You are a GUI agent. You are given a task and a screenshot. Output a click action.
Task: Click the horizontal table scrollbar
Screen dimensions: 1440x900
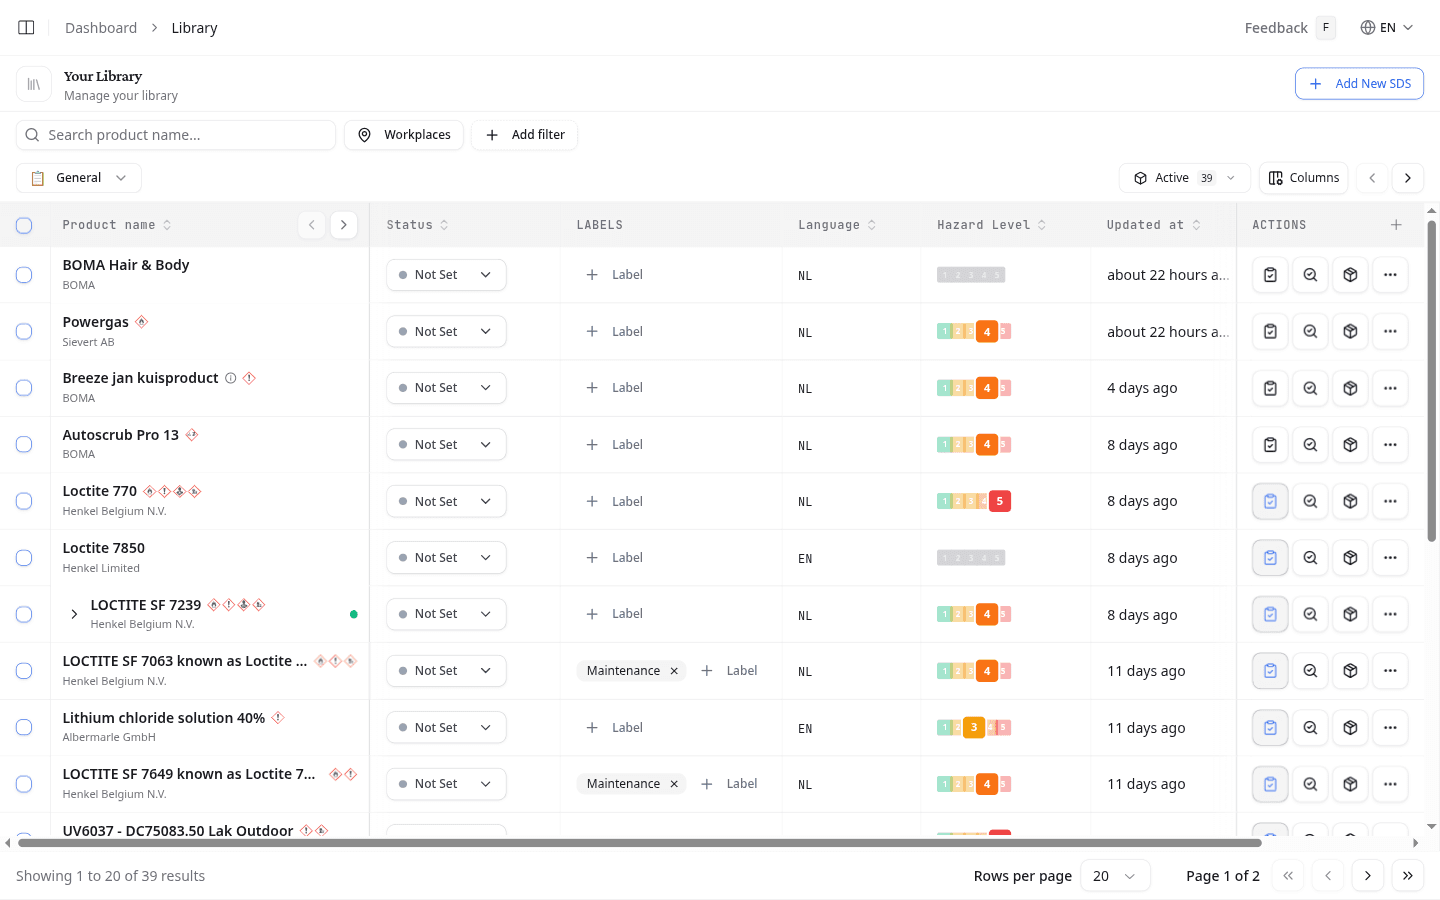click(640, 843)
